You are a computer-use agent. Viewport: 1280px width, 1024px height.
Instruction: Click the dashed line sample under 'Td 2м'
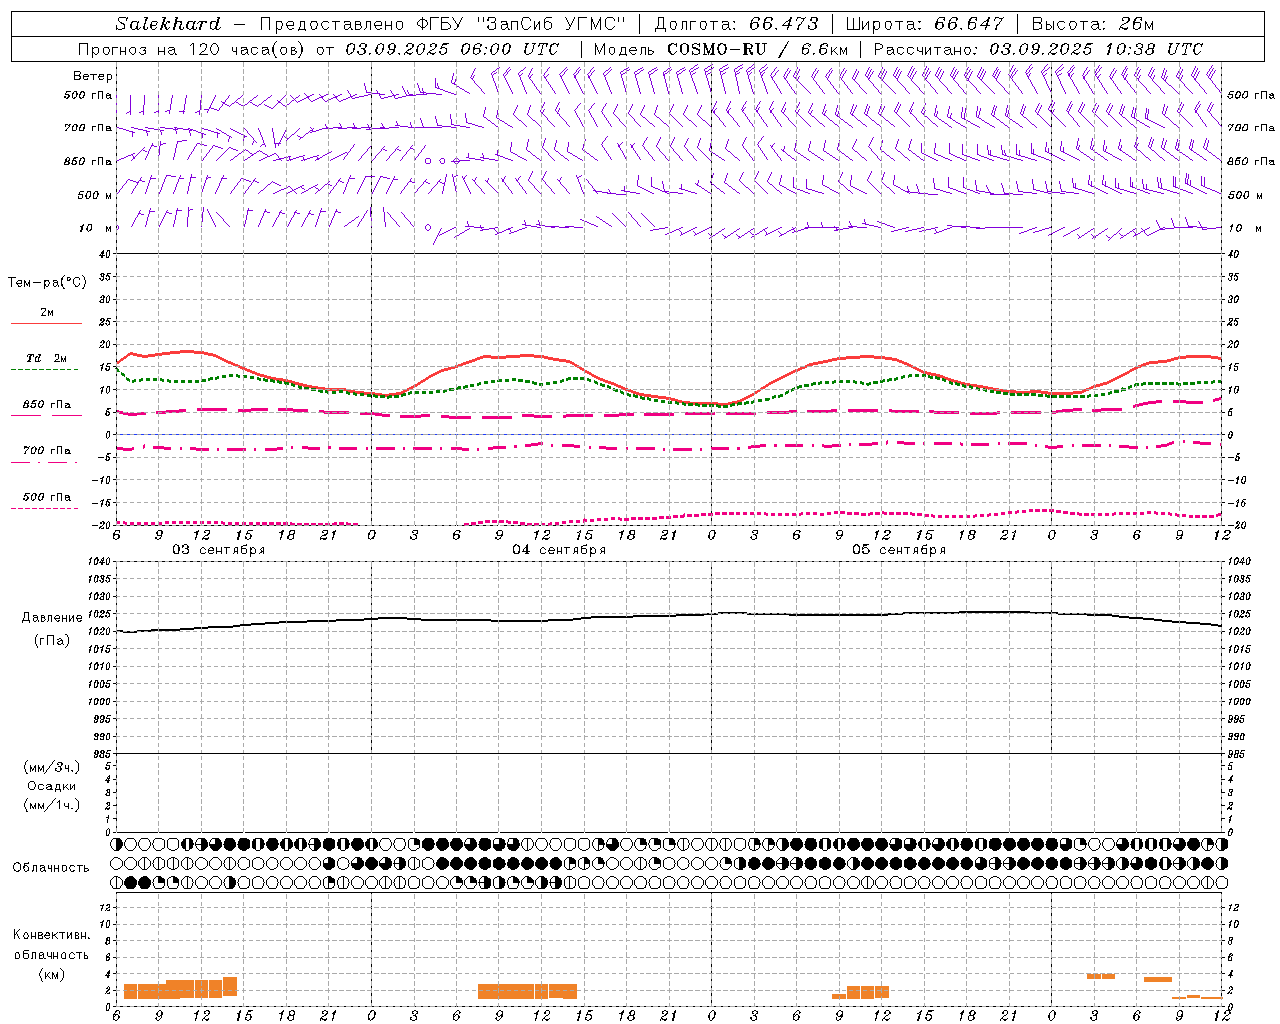[x=44, y=370]
